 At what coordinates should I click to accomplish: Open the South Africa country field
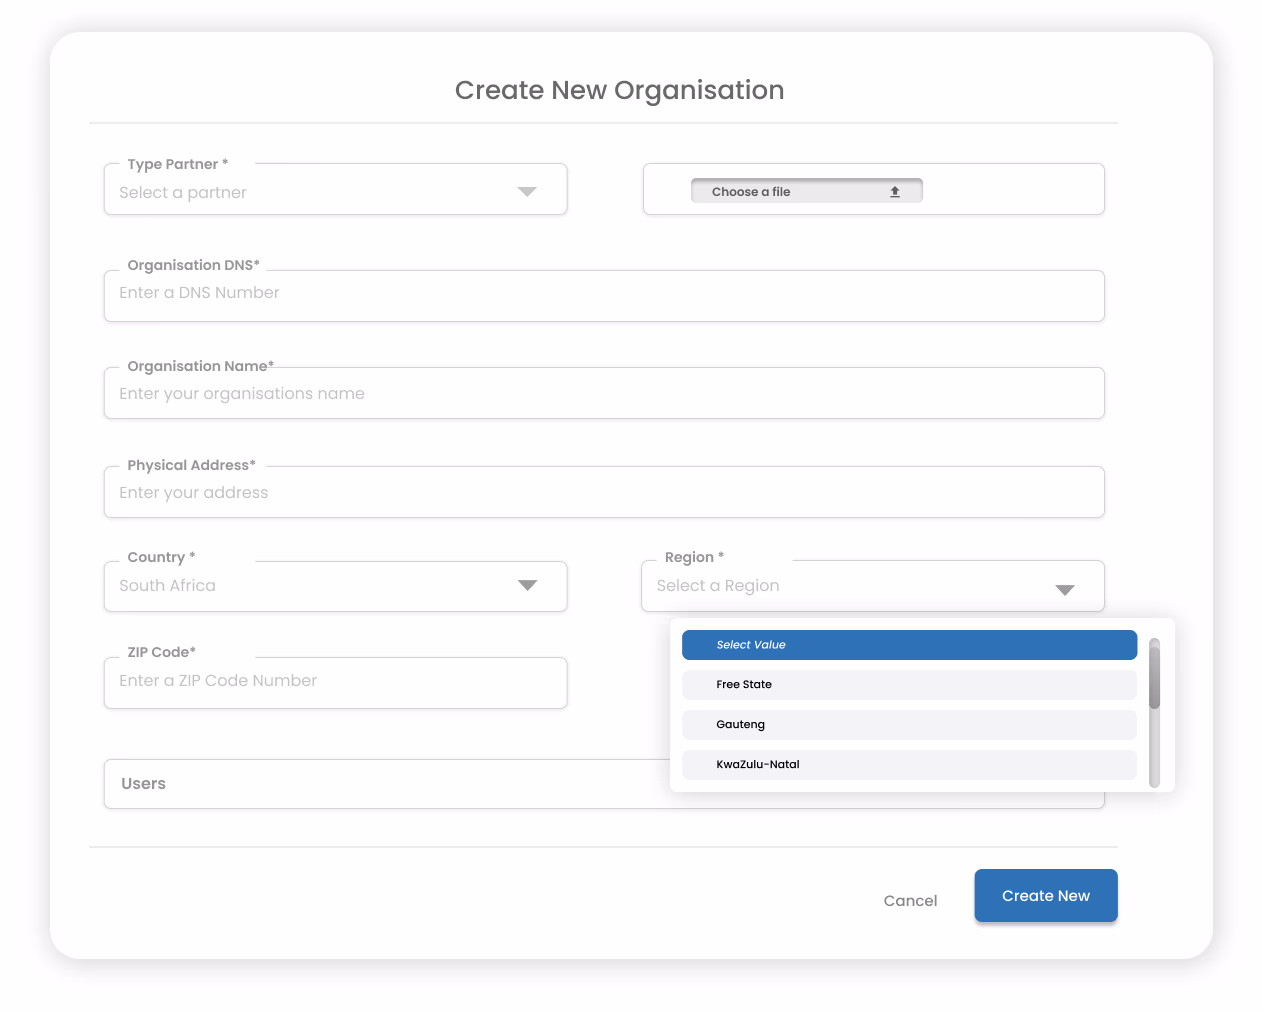coord(310,586)
